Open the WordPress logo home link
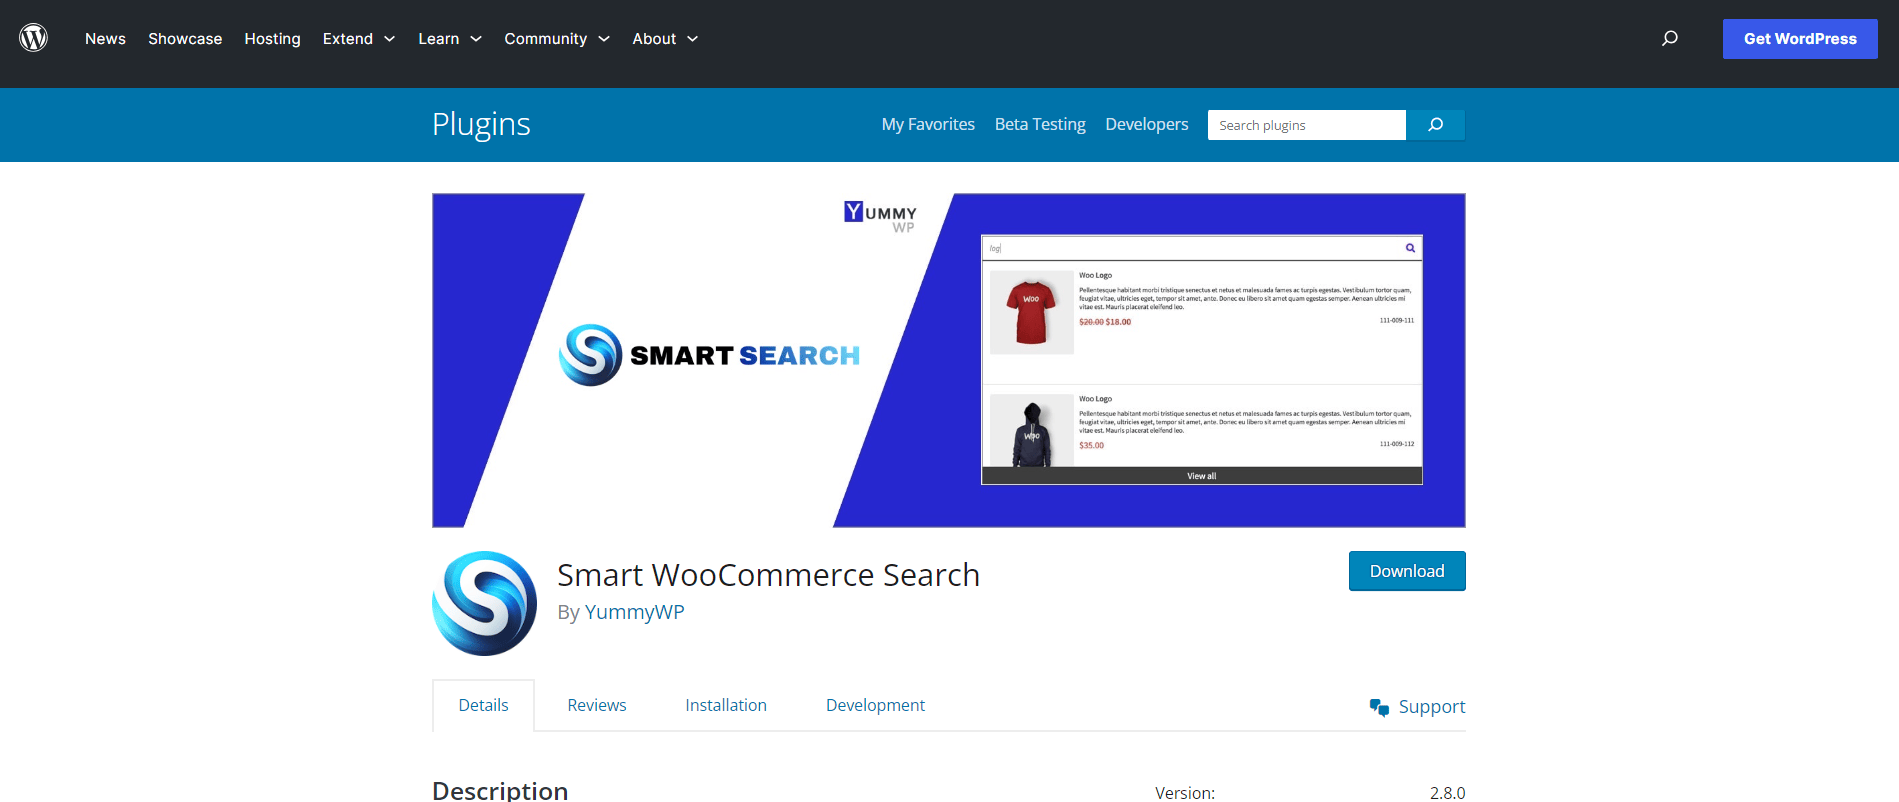Image resolution: width=1899 pixels, height=802 pixels. pyautogui.click(x=34, y=38)
